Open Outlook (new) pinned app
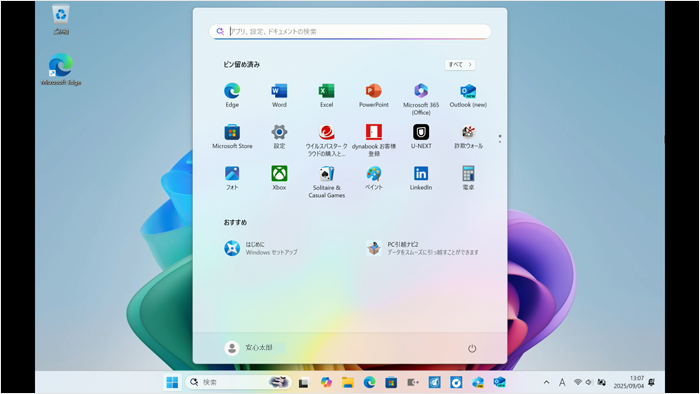The height and width of the screenshot is (394, 700). 468,95
